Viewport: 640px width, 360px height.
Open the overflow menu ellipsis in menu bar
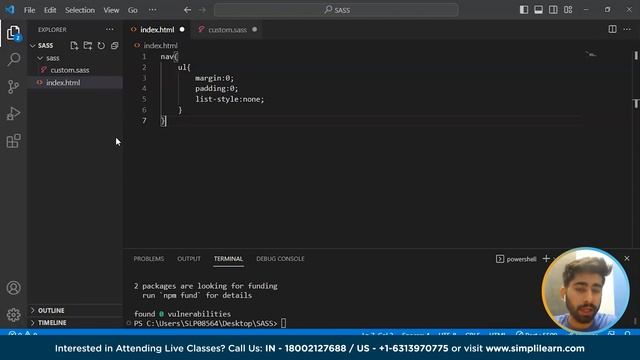coord(152,10)
